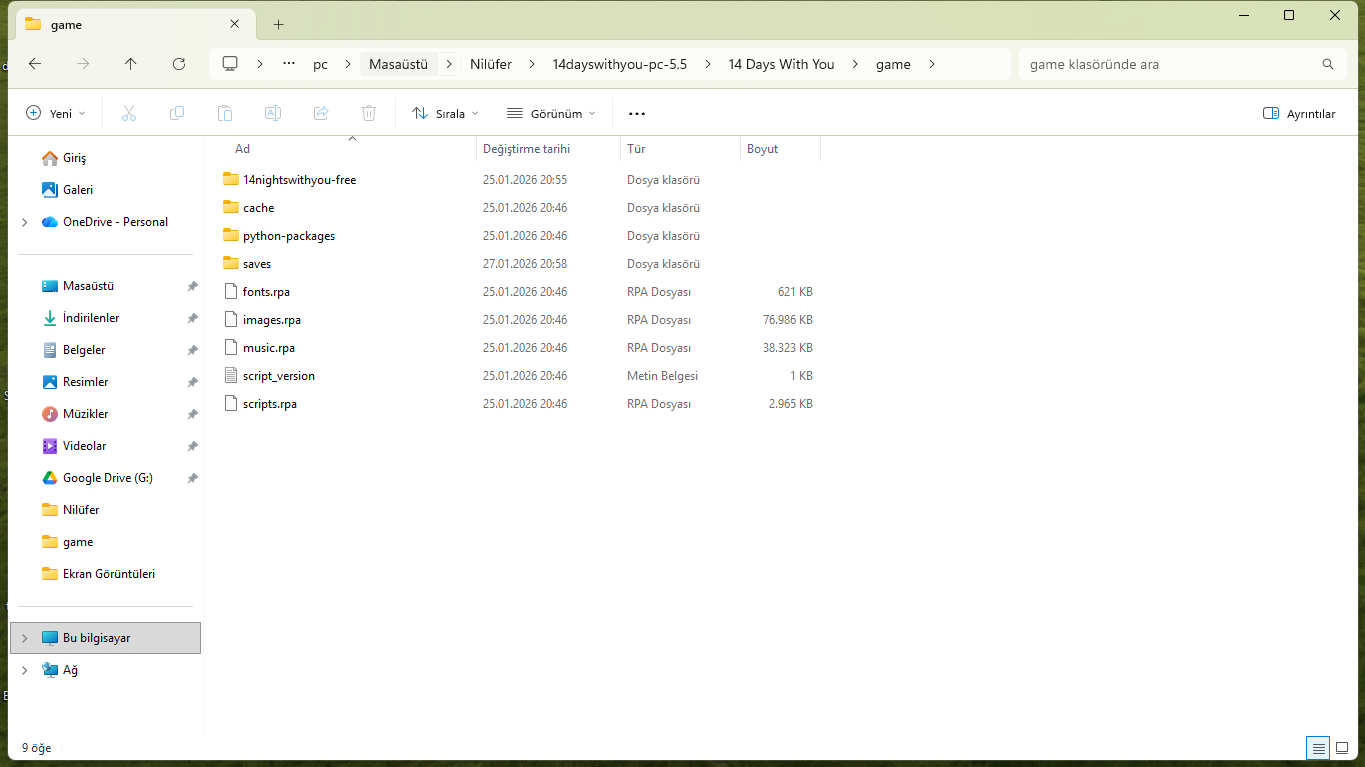The height and width of the screenshot is (767, 1365).
Task: Sort by Boyut column header
Action: pyautogui.click(x=762, y=149)
